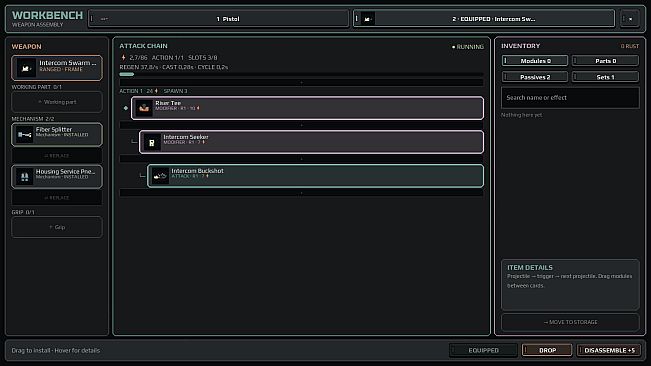
Task: Click the DISASSEMBLE +5 button
Action: tap(609, 350)
